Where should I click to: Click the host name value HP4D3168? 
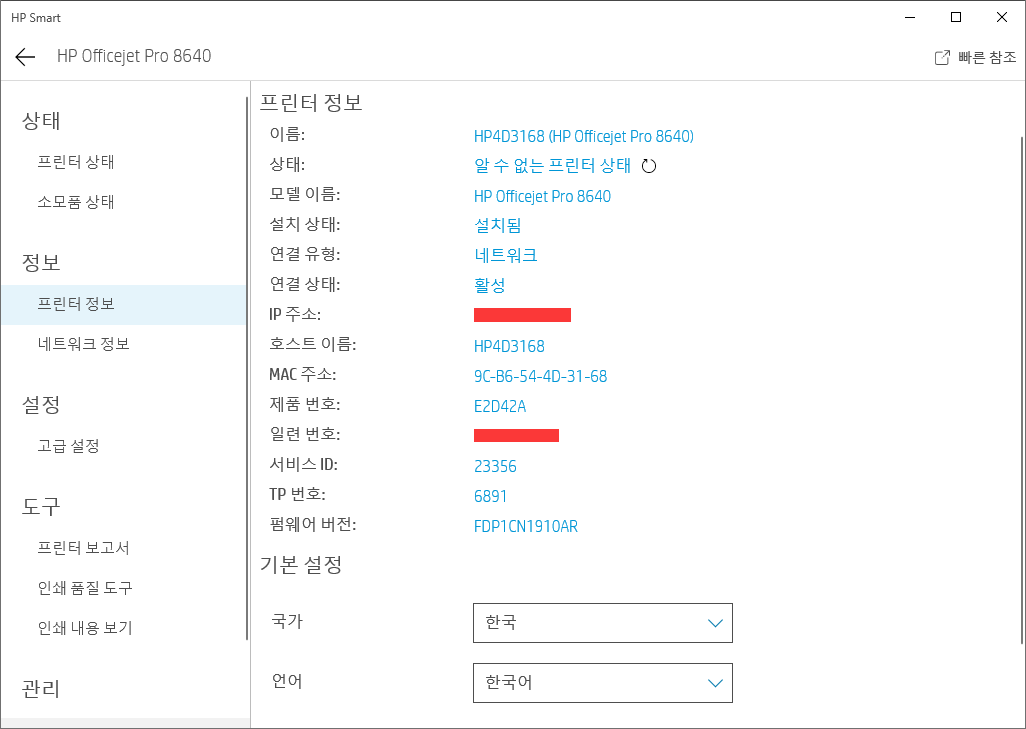tap(509, 346)
